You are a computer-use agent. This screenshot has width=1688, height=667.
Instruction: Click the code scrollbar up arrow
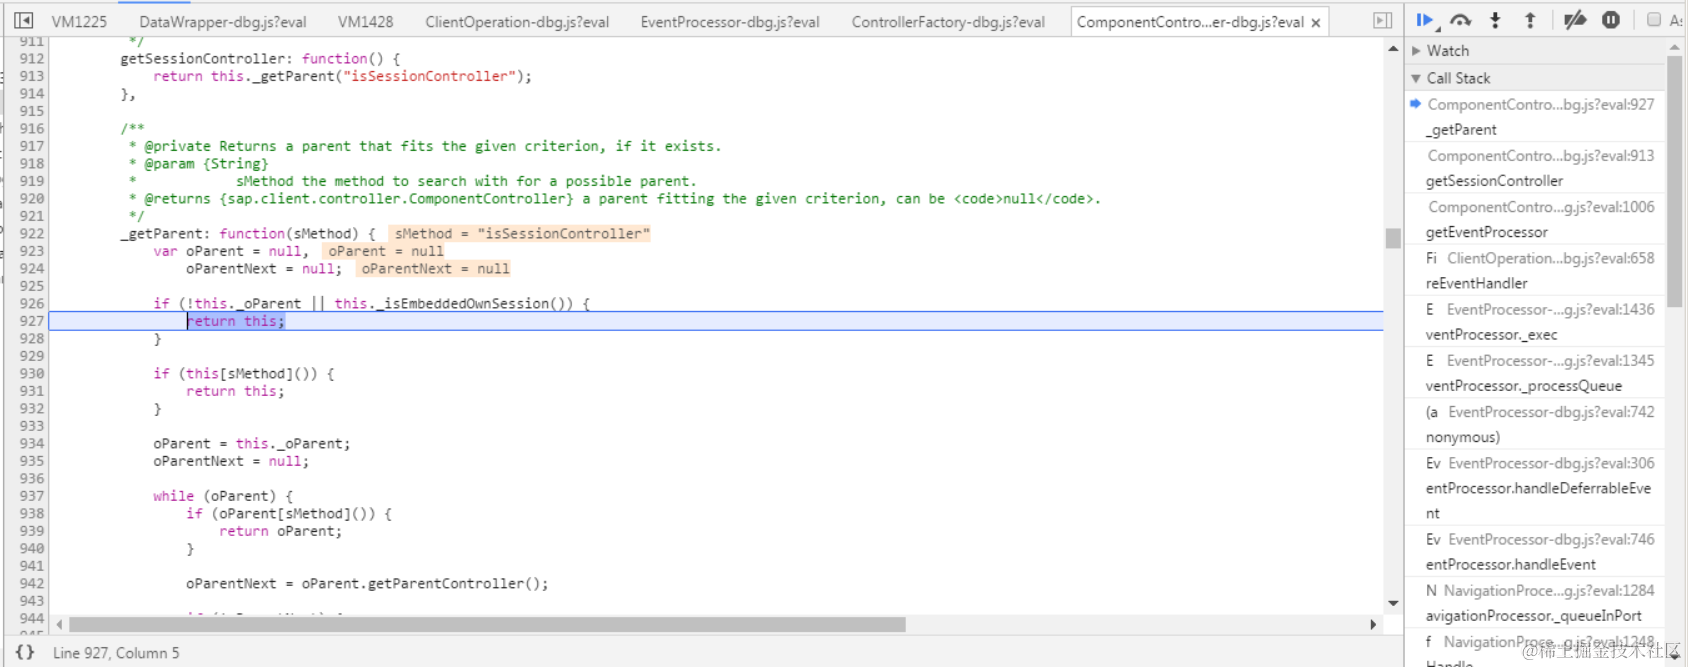(x=1393, y=48)
